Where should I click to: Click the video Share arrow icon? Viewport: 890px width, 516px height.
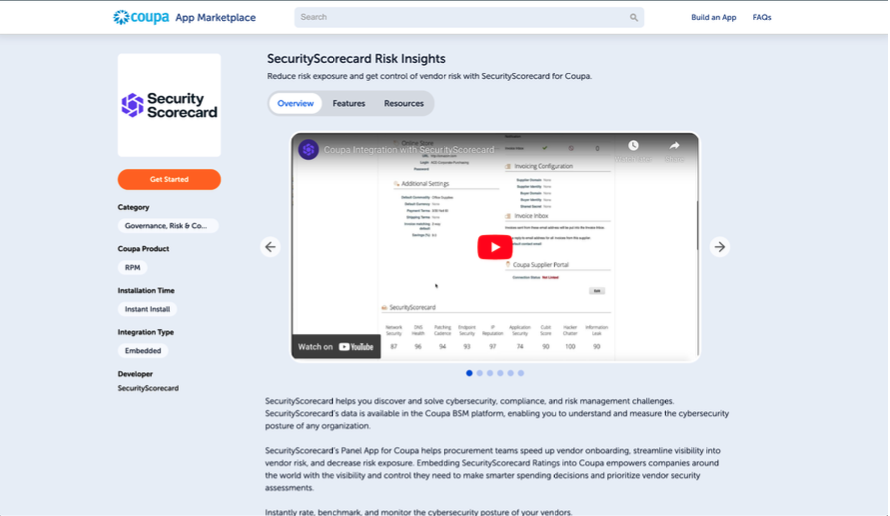pyautogui.click(x=674, y=146)
